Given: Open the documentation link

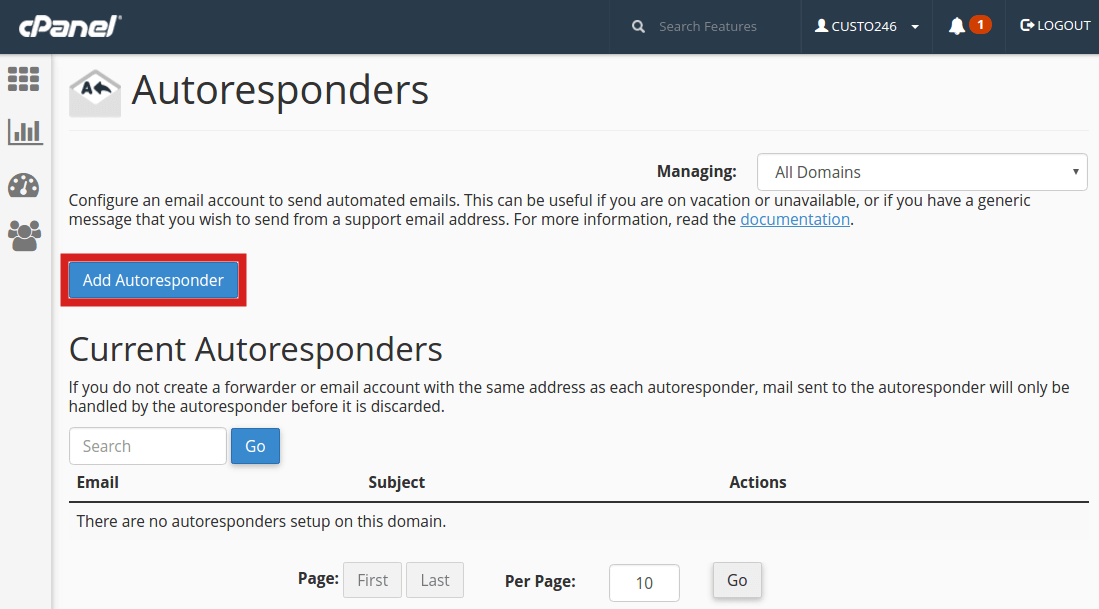Looking at the screenshot, I should tap(795, 219).
